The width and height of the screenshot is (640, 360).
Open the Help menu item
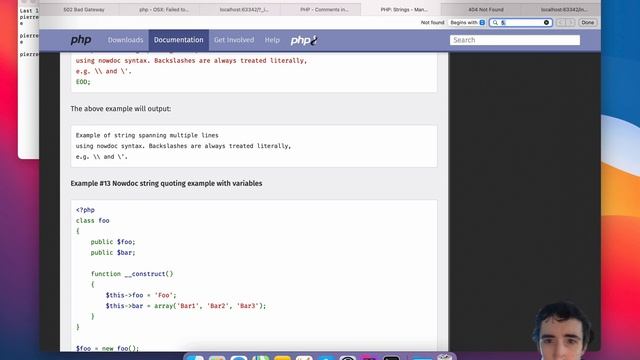point(272,40)
